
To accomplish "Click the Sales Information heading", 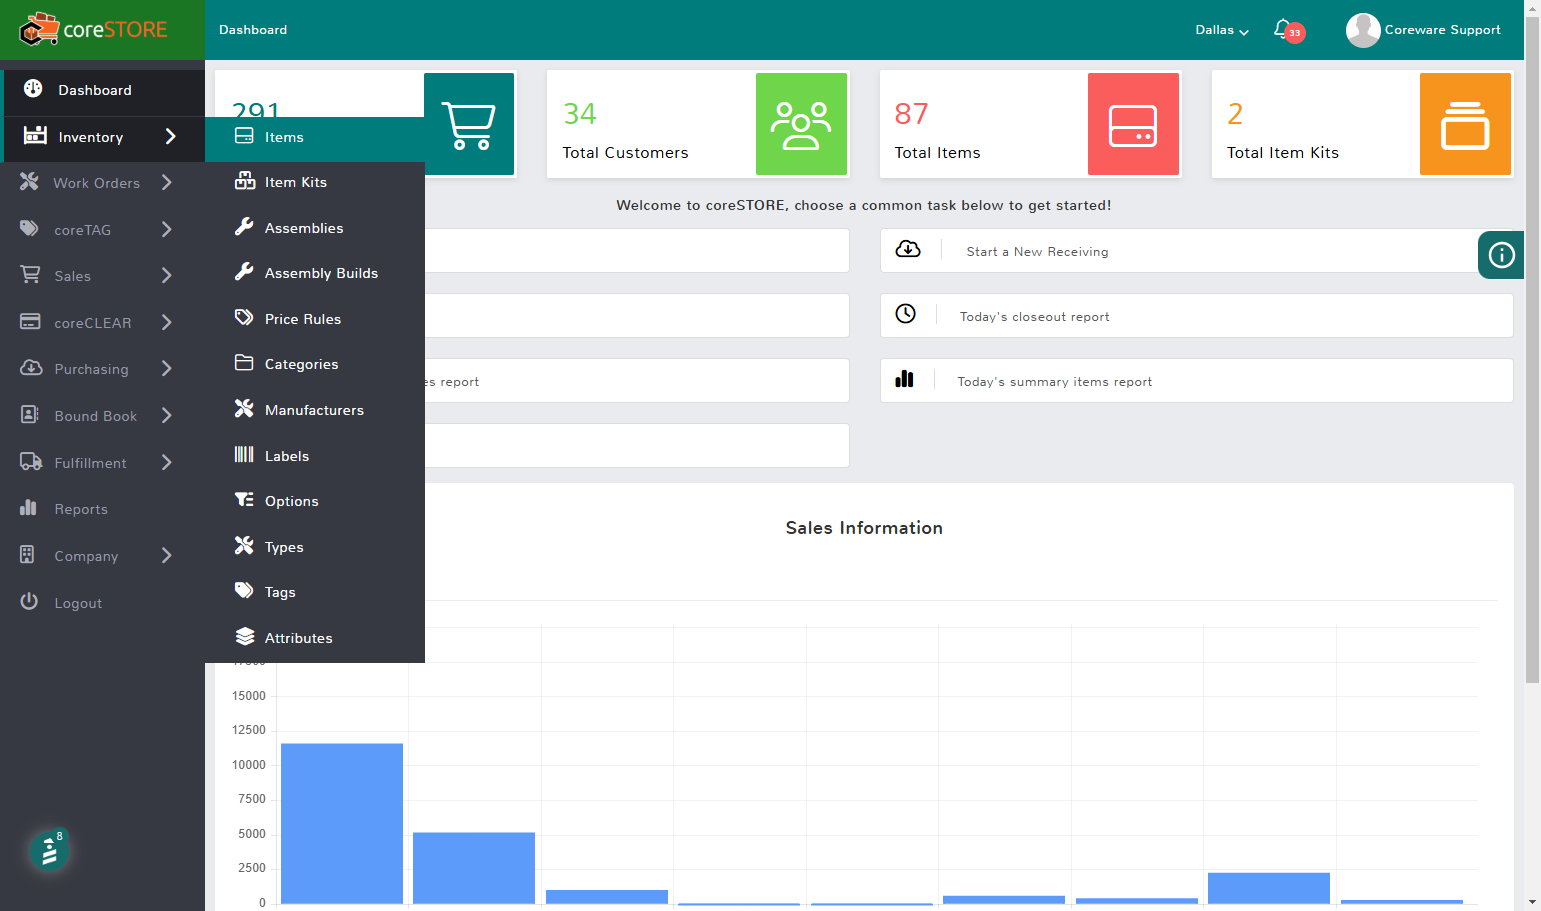I will [864, 528].
